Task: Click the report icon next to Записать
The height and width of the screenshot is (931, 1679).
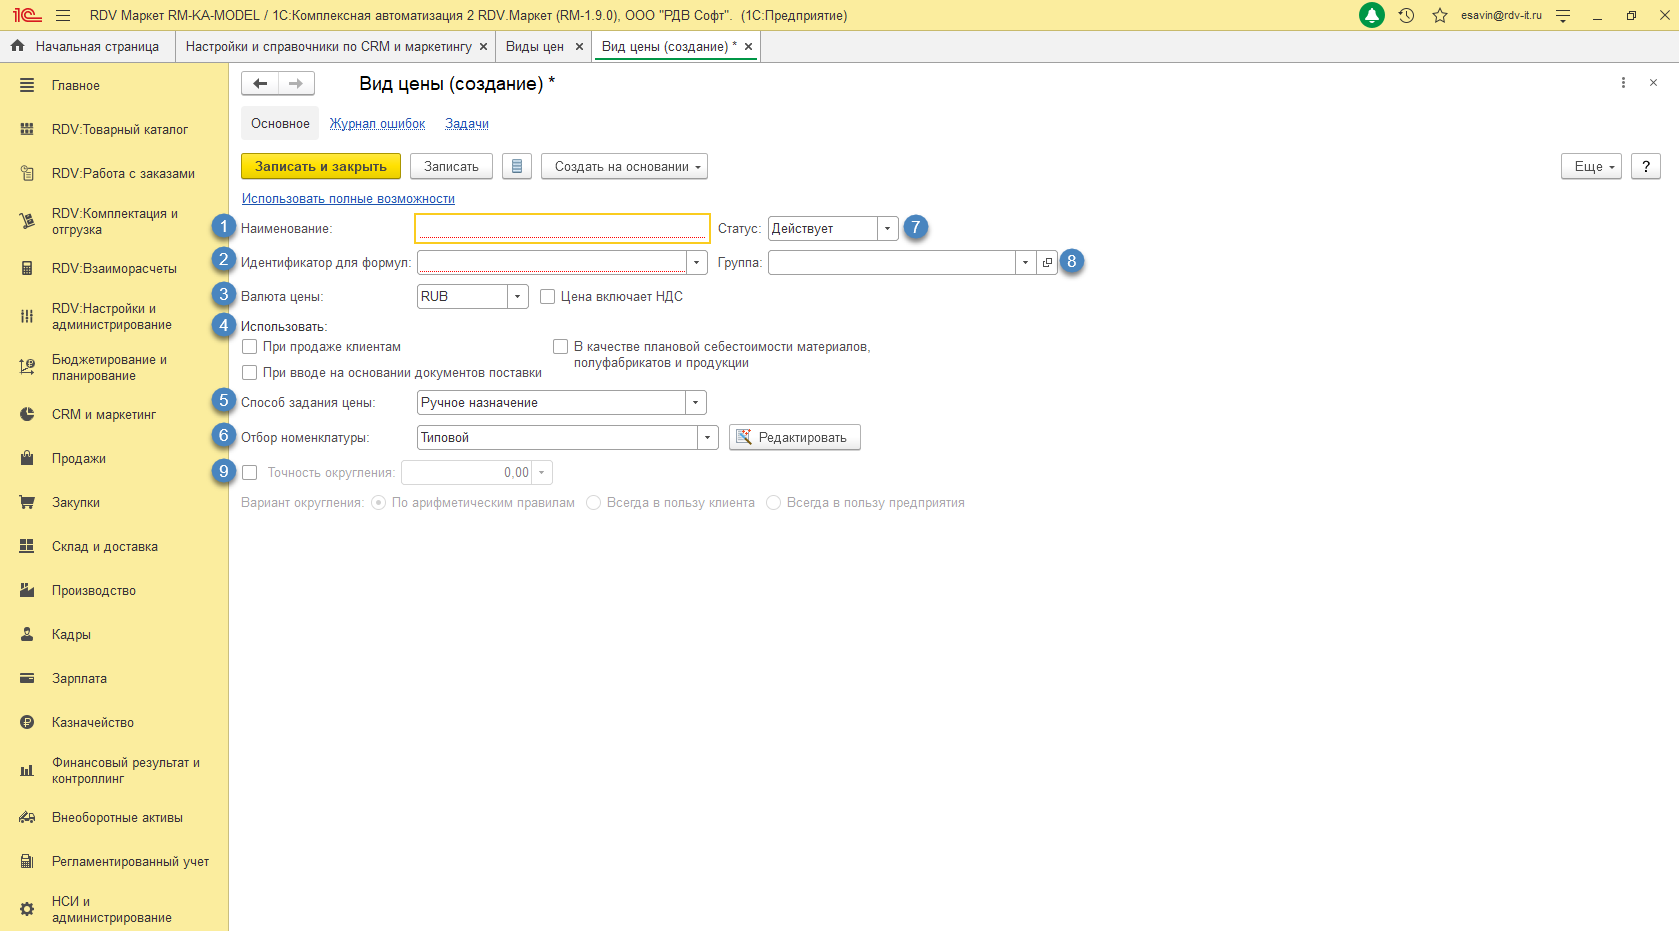Action: pyautogui.click(x=516, y=167)
